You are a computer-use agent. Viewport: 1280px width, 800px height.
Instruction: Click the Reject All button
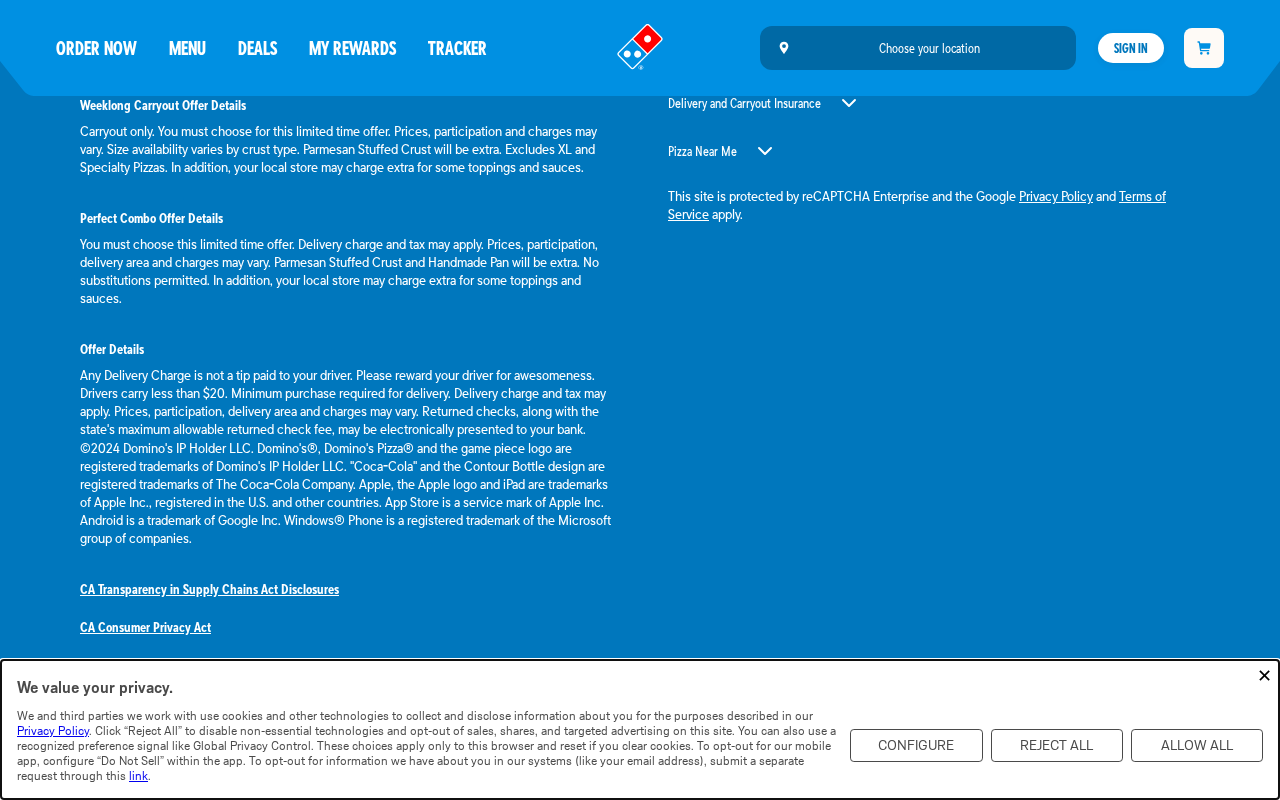(1057, 746)
